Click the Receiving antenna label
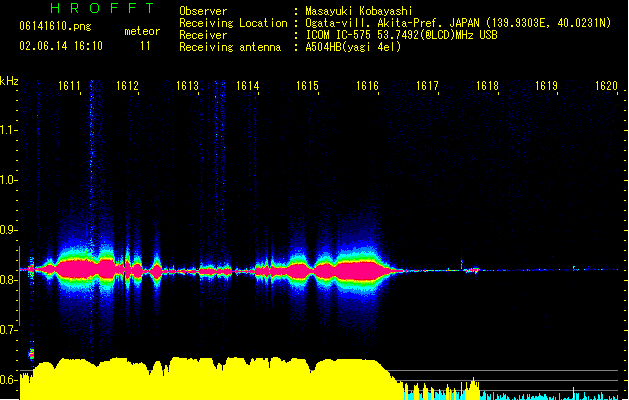 click(x=230, y=47)
